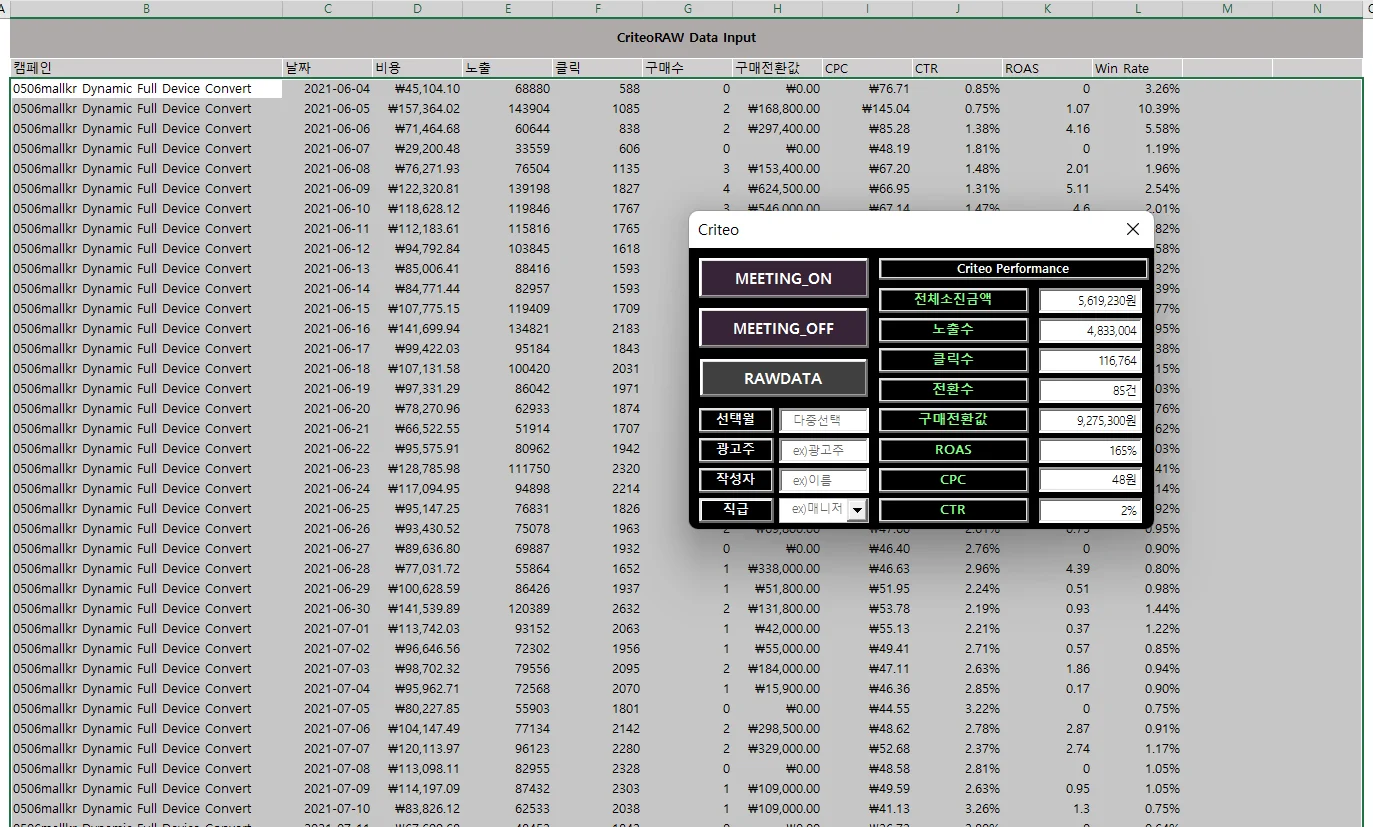Select column N header
Image resolution: width=1373 pixels, height=827 pixels.
pyautogui.click(x=1317, y=9)
